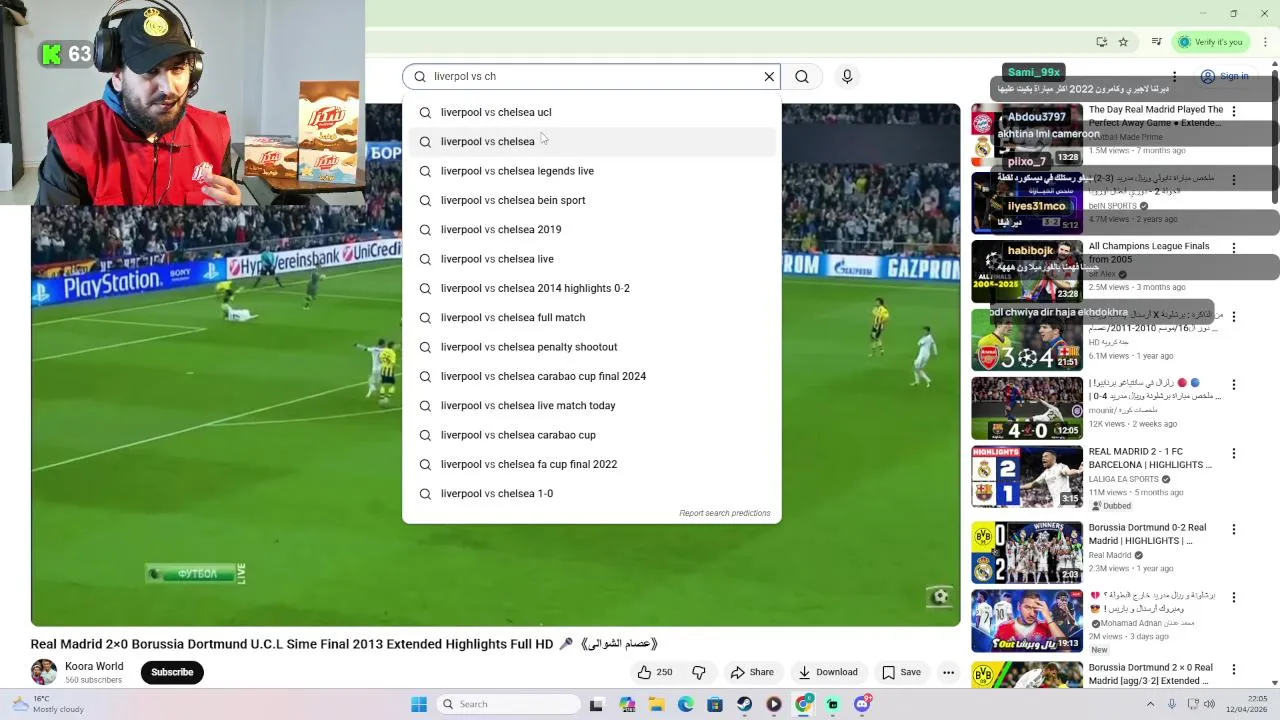The width and height of the screenshot is (1280, 720).
Task: Bookmark this page with star icon
Action: coord(1123,42)
